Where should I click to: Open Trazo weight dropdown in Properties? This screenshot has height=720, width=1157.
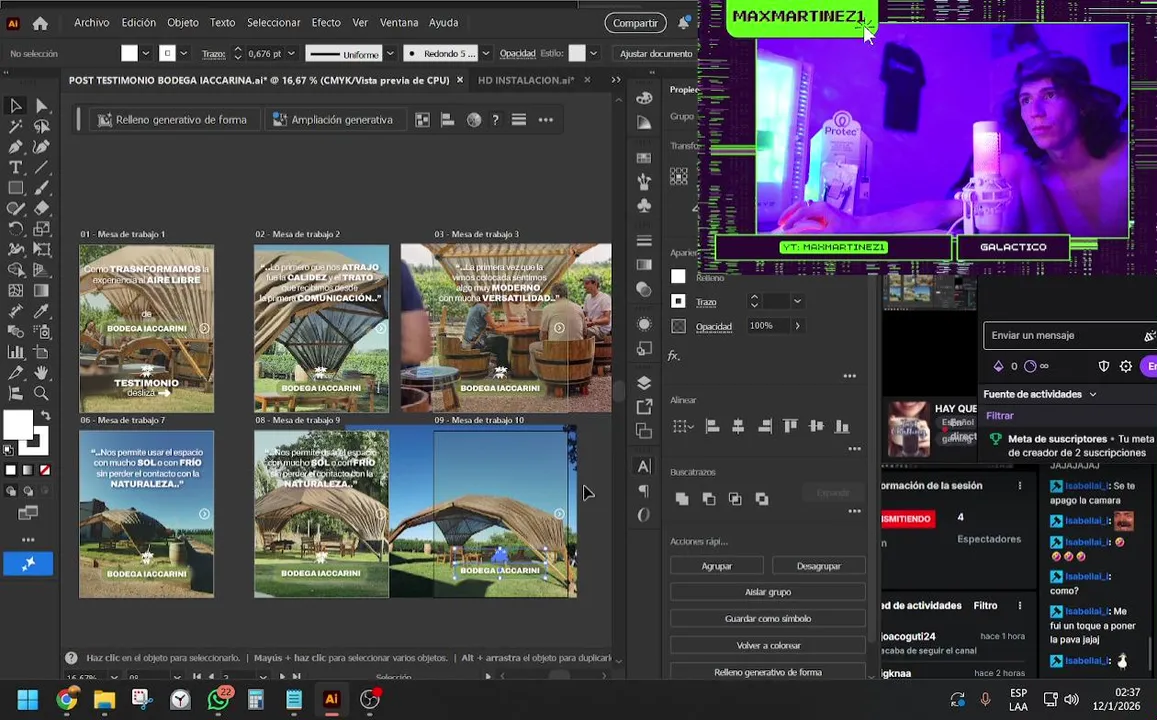(x=798, y=301)
